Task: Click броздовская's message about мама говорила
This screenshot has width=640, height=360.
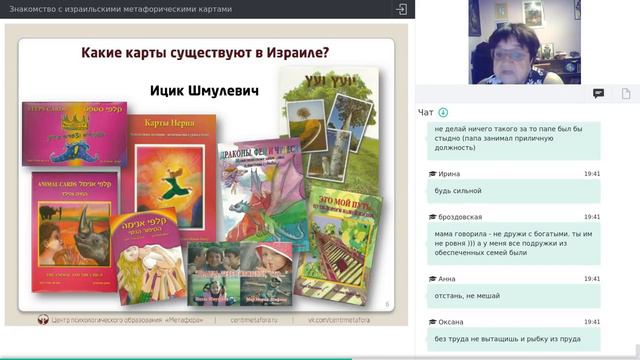Action: (514, 244)
